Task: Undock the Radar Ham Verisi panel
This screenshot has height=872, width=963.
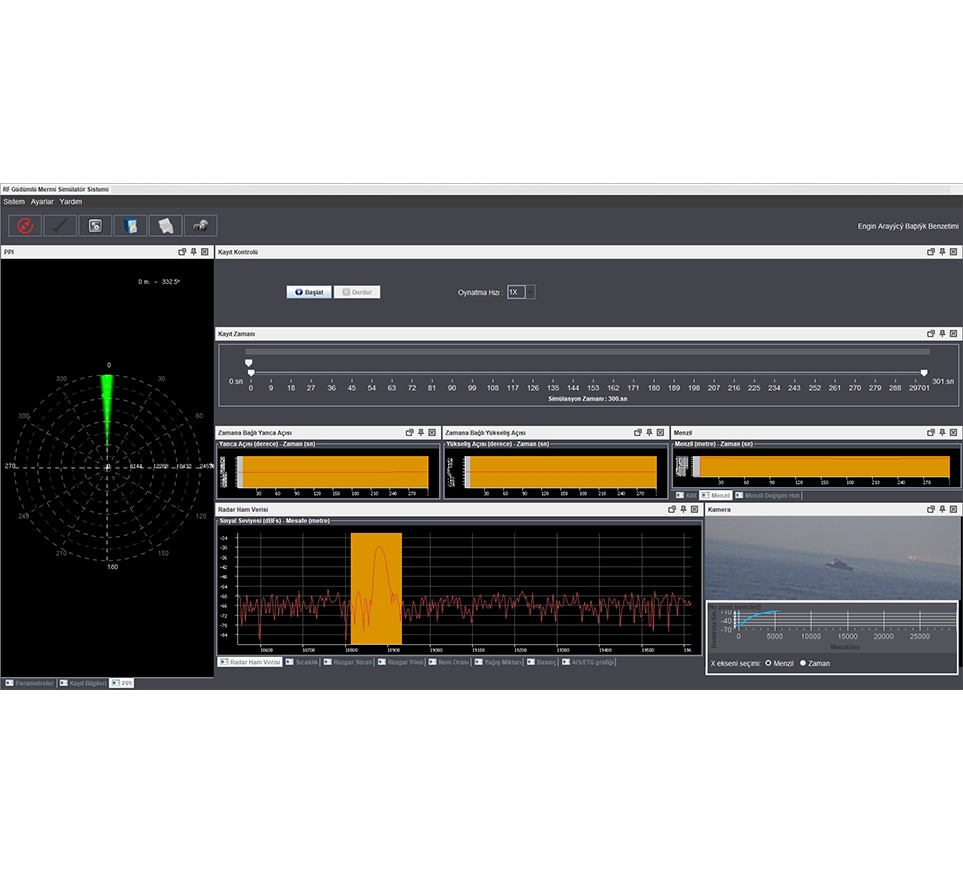Action: pos(672,510)
